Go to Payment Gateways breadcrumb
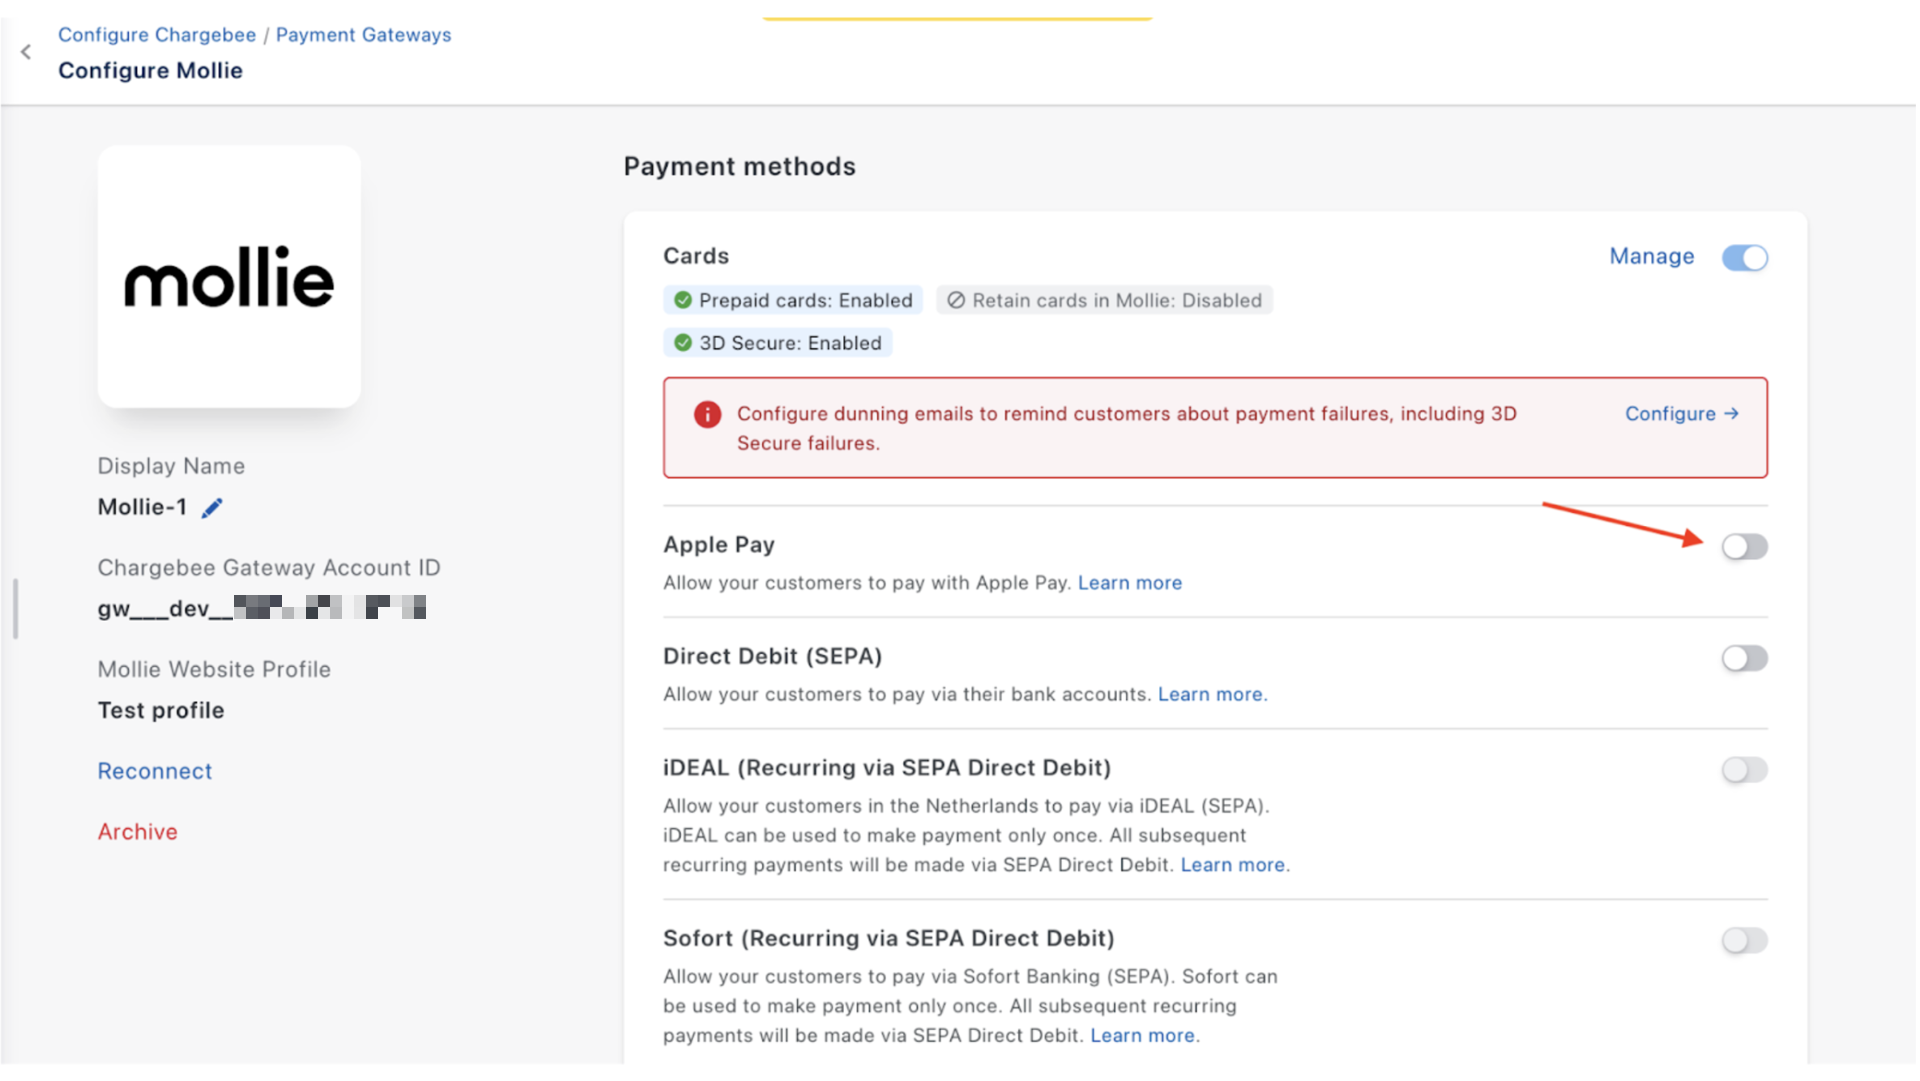The image size is (1920, 1081). coord(363,35)
